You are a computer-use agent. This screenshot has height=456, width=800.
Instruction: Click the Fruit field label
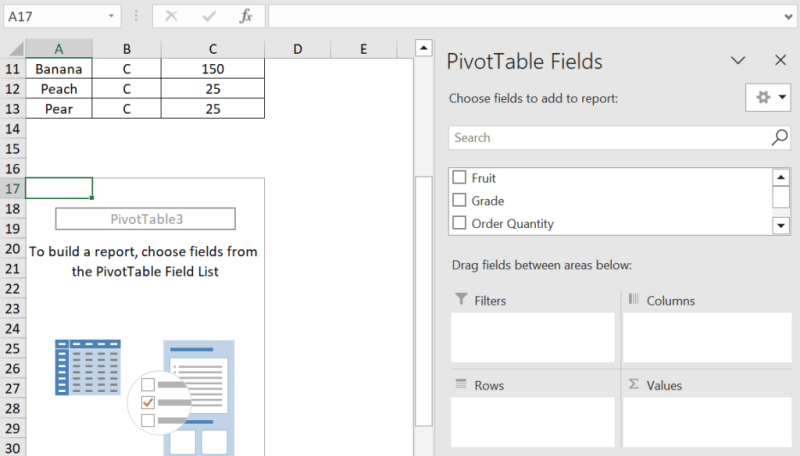[483, 178]
